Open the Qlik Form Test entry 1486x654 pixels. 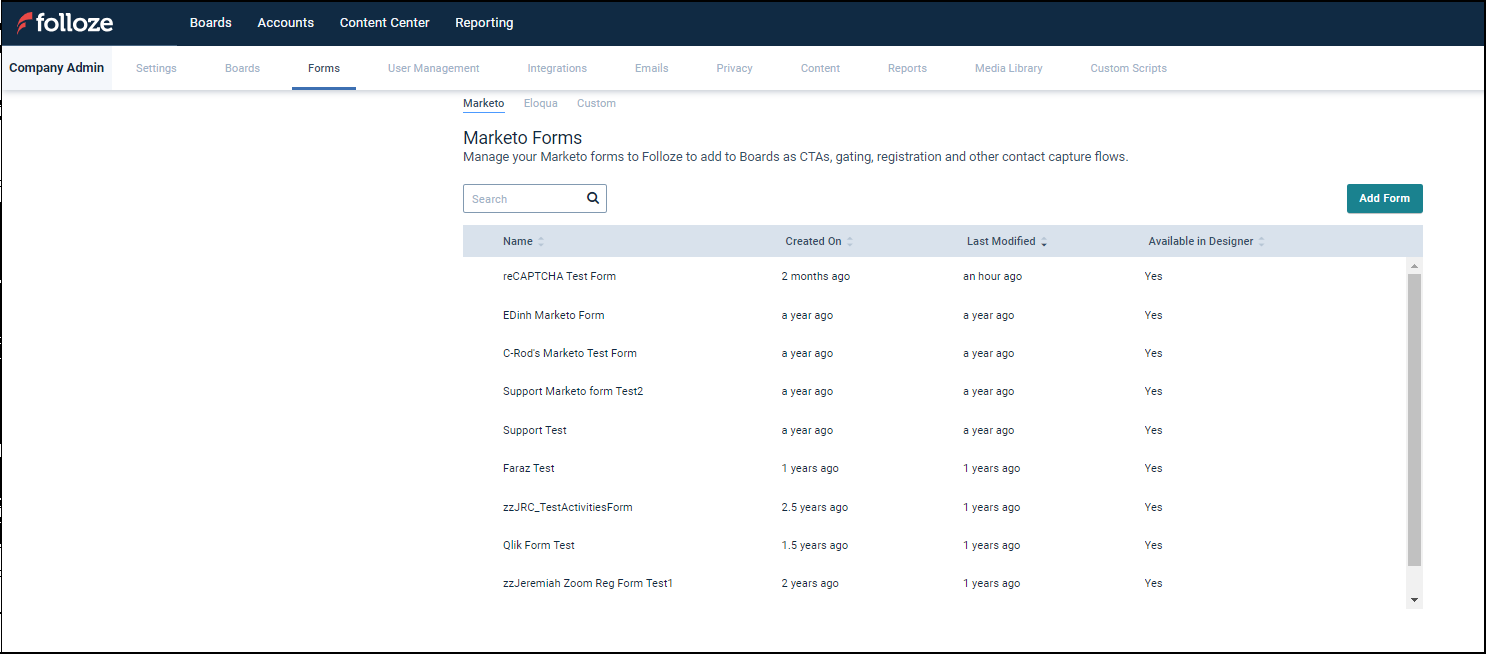538,545
